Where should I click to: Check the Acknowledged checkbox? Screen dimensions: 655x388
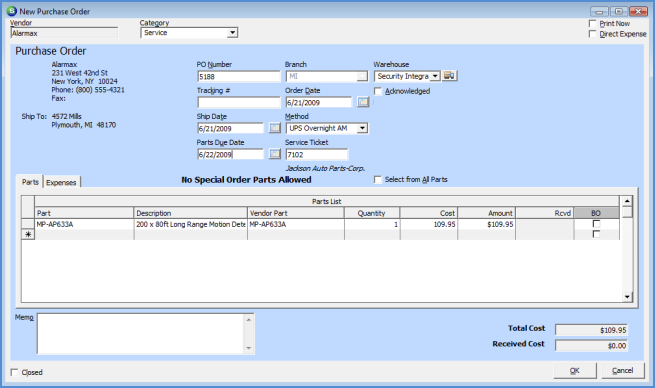(x=378, y=91)
